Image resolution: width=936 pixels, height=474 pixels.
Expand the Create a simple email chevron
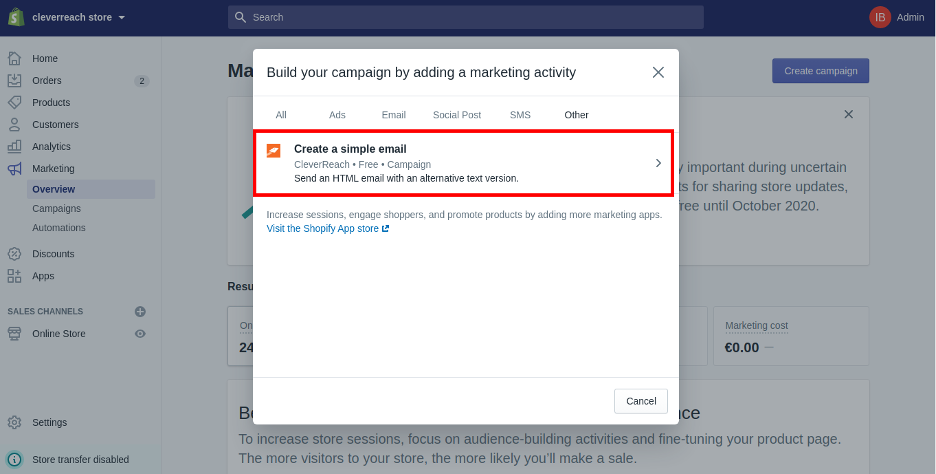658,163
